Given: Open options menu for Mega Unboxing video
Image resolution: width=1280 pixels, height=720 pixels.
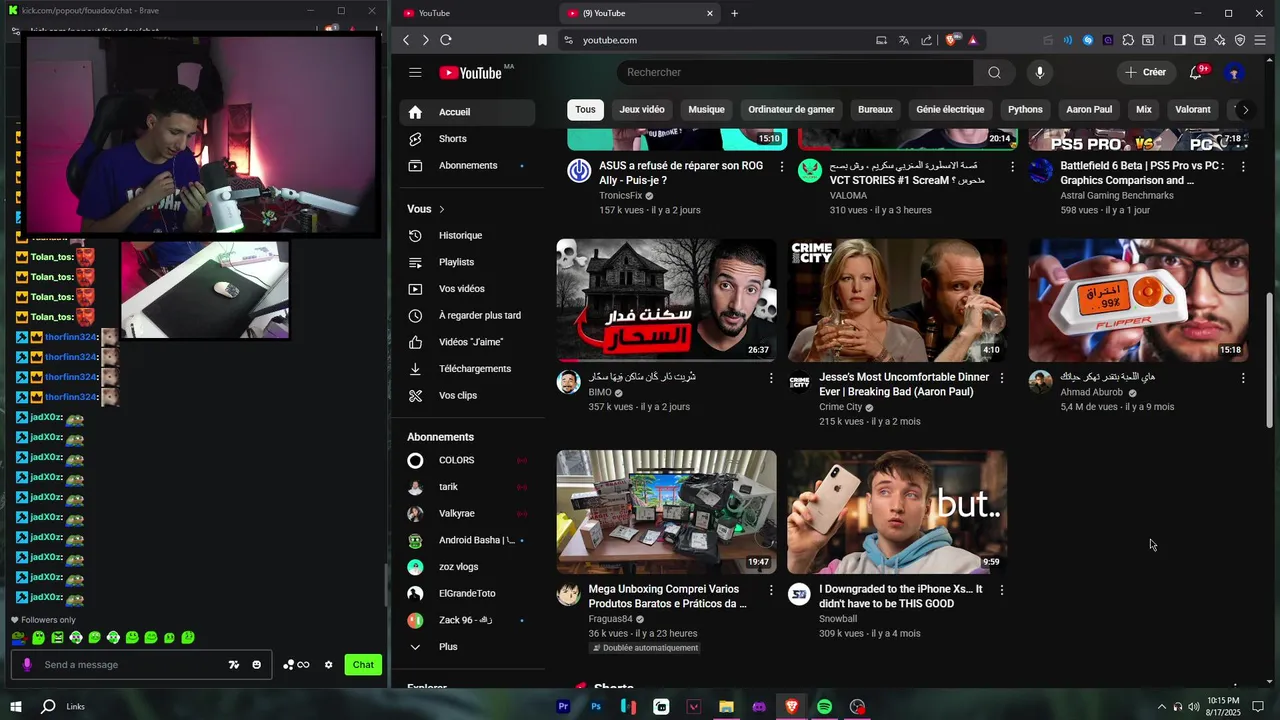Looking at the screenshot, I should click(x=771, y=590).
